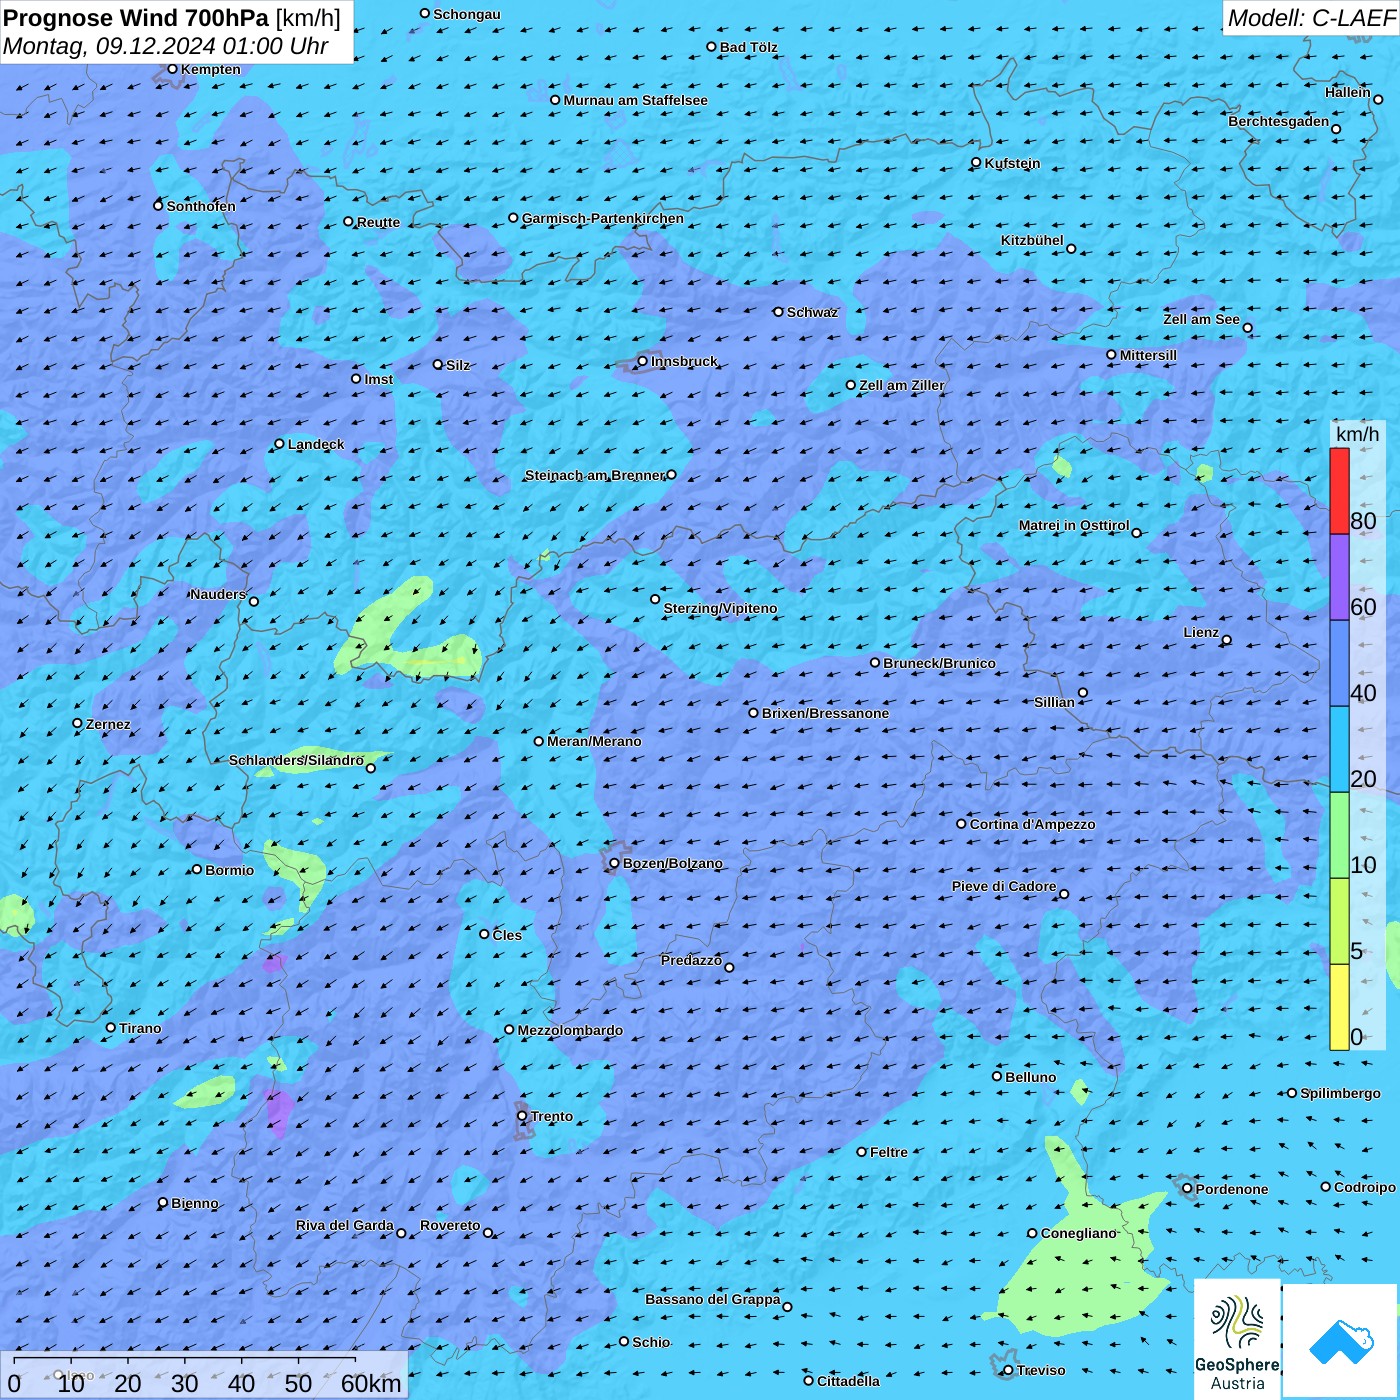Click the Kufstein city label

(1012, 163)
